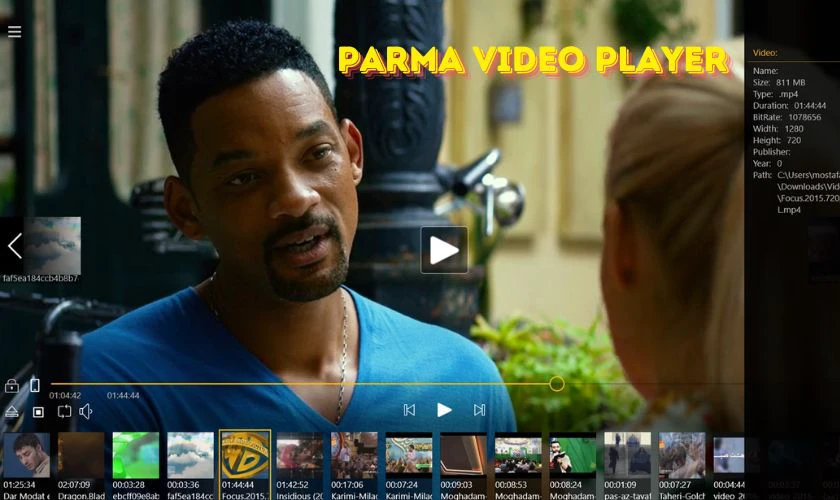This screenshot has width=840, height=500.
Task: Click the Publisher: label in info panel
Action: [x=771, y=152]
